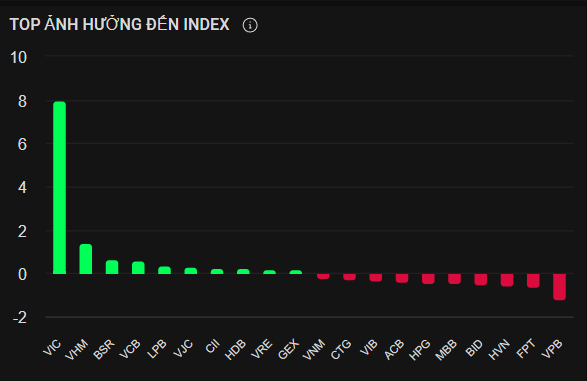The image size is (587, 381).
Task: Select the green VJC bar
Action: pos(191,271)
